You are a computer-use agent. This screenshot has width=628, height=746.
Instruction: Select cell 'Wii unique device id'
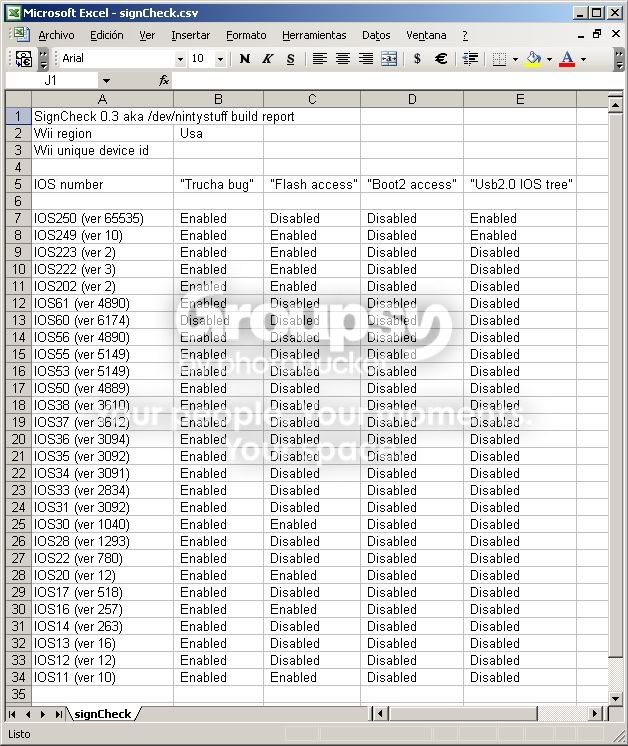102,151
